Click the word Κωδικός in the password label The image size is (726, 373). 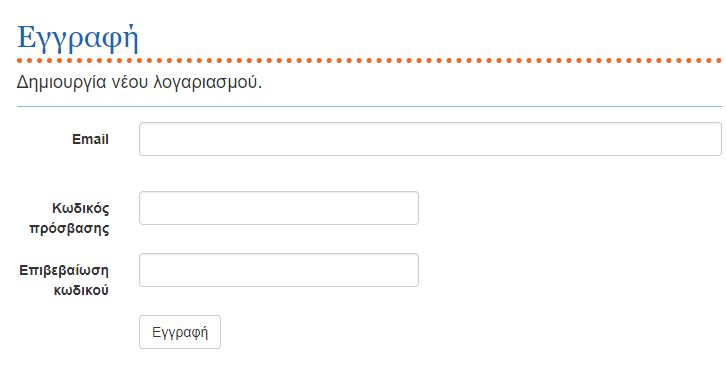pyautogui.click(x=81, y=208)
